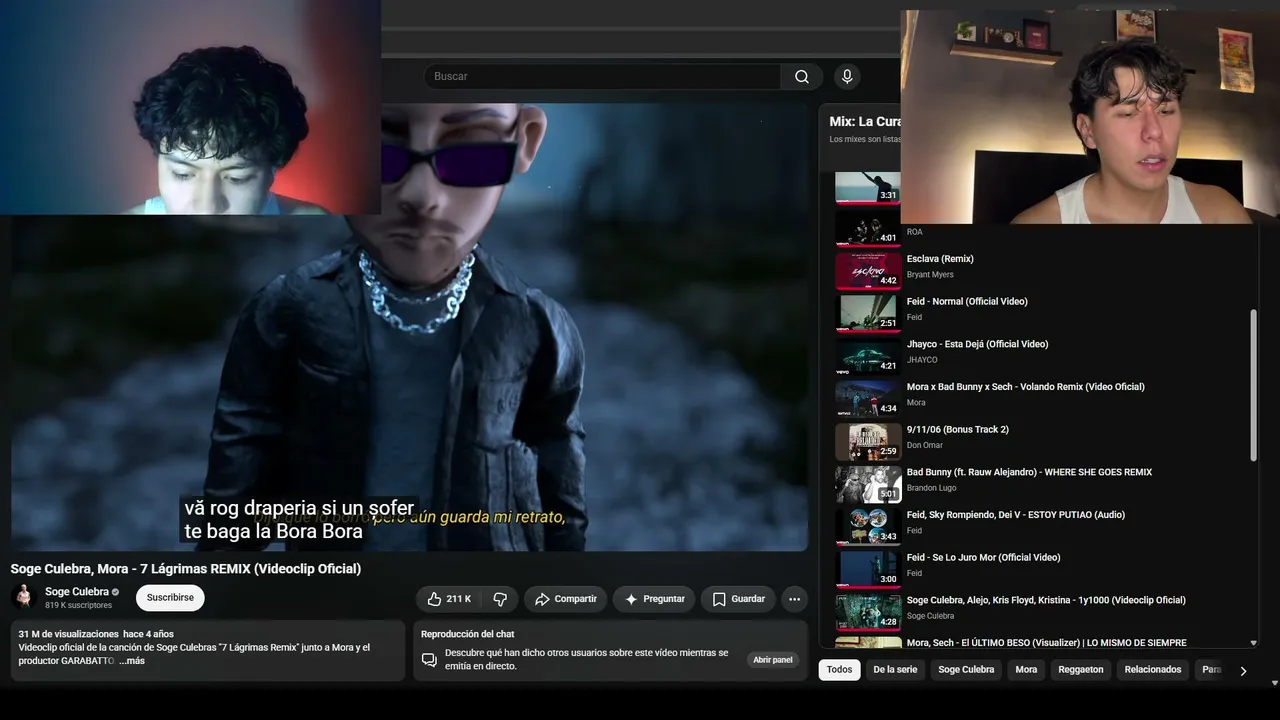Dislike the 7 Lágrimas REMIX video
The height and width of the screenshot is (720, 1280).
(x=500, y=599)
